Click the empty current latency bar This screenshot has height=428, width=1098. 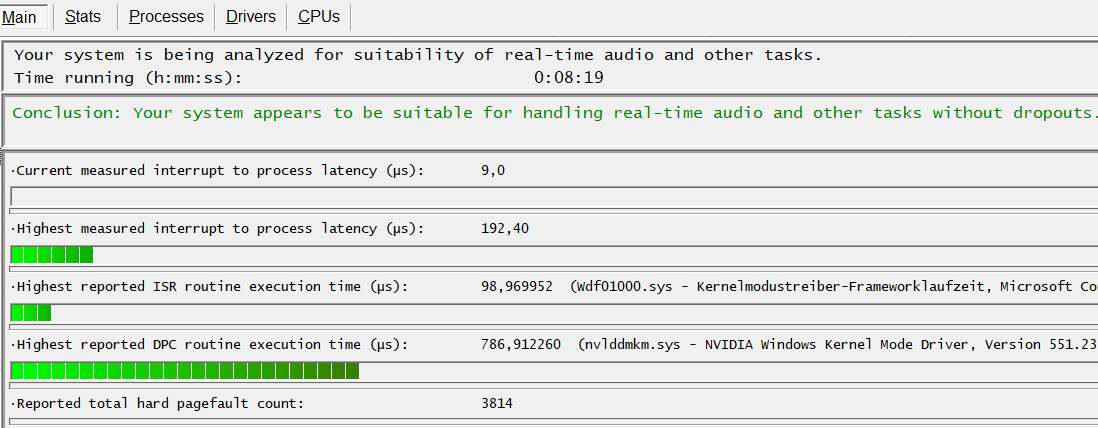click(x=550, y=196)
